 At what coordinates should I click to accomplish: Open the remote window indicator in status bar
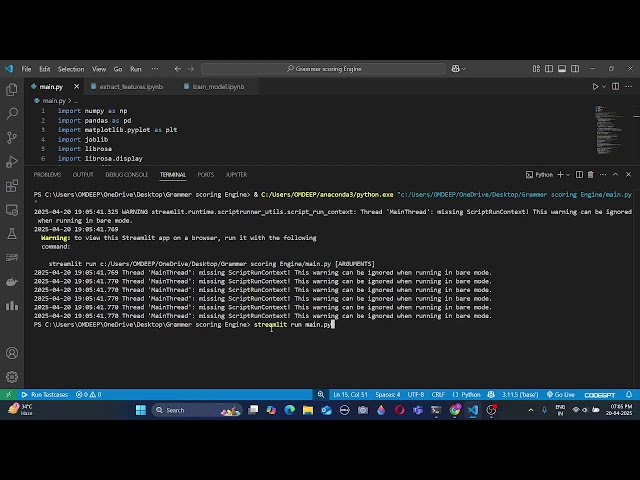point(8,394)
